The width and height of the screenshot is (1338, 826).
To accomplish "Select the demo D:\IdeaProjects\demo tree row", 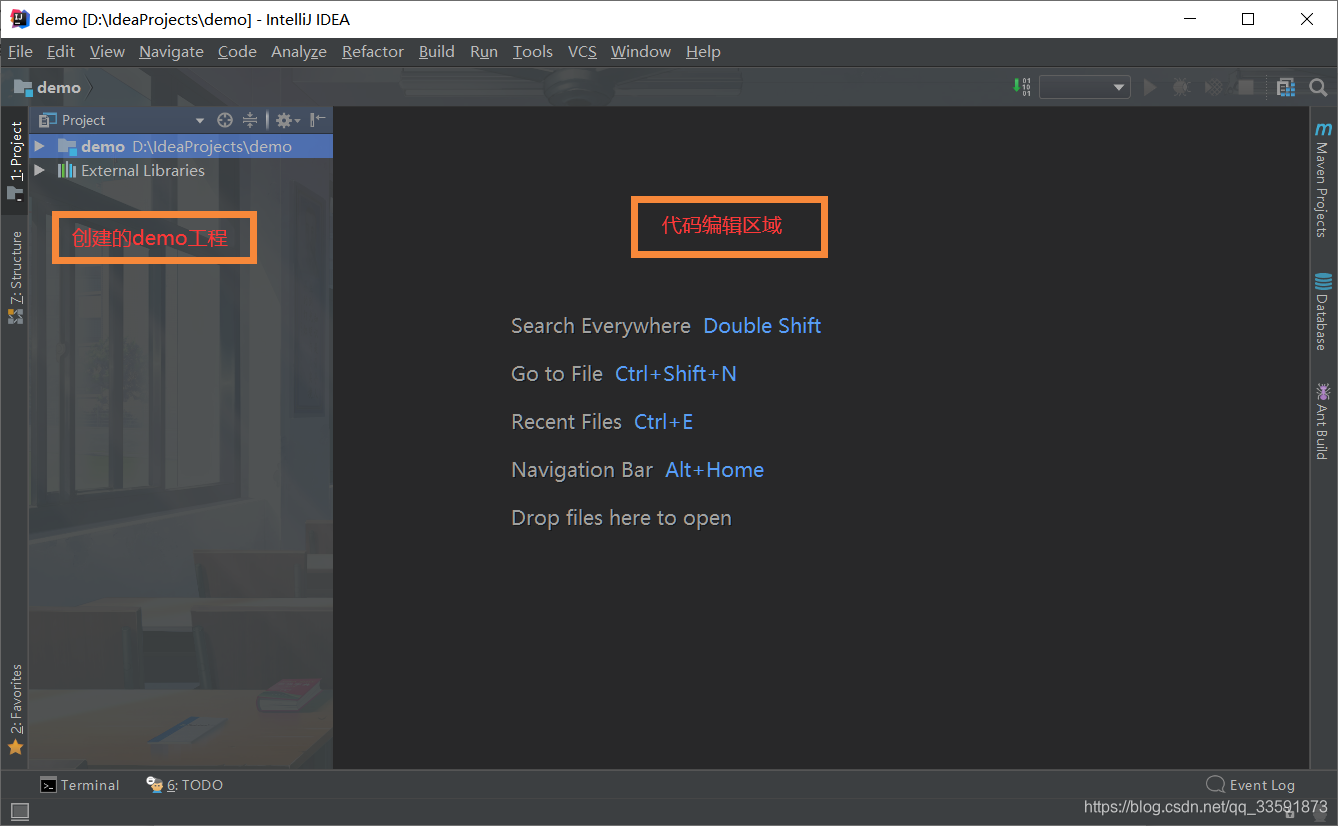I will pos(181,146).
